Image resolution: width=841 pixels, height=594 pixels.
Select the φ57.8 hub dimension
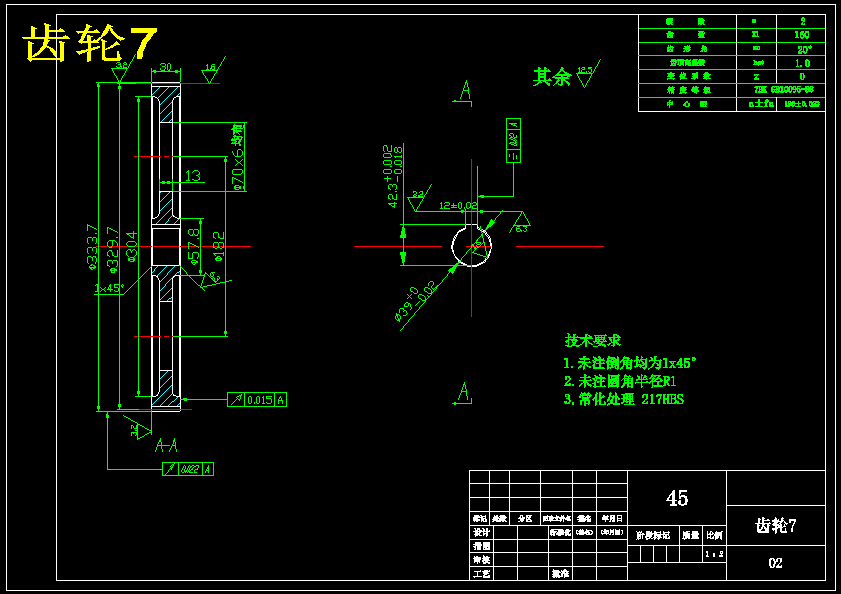click(194, 247)
